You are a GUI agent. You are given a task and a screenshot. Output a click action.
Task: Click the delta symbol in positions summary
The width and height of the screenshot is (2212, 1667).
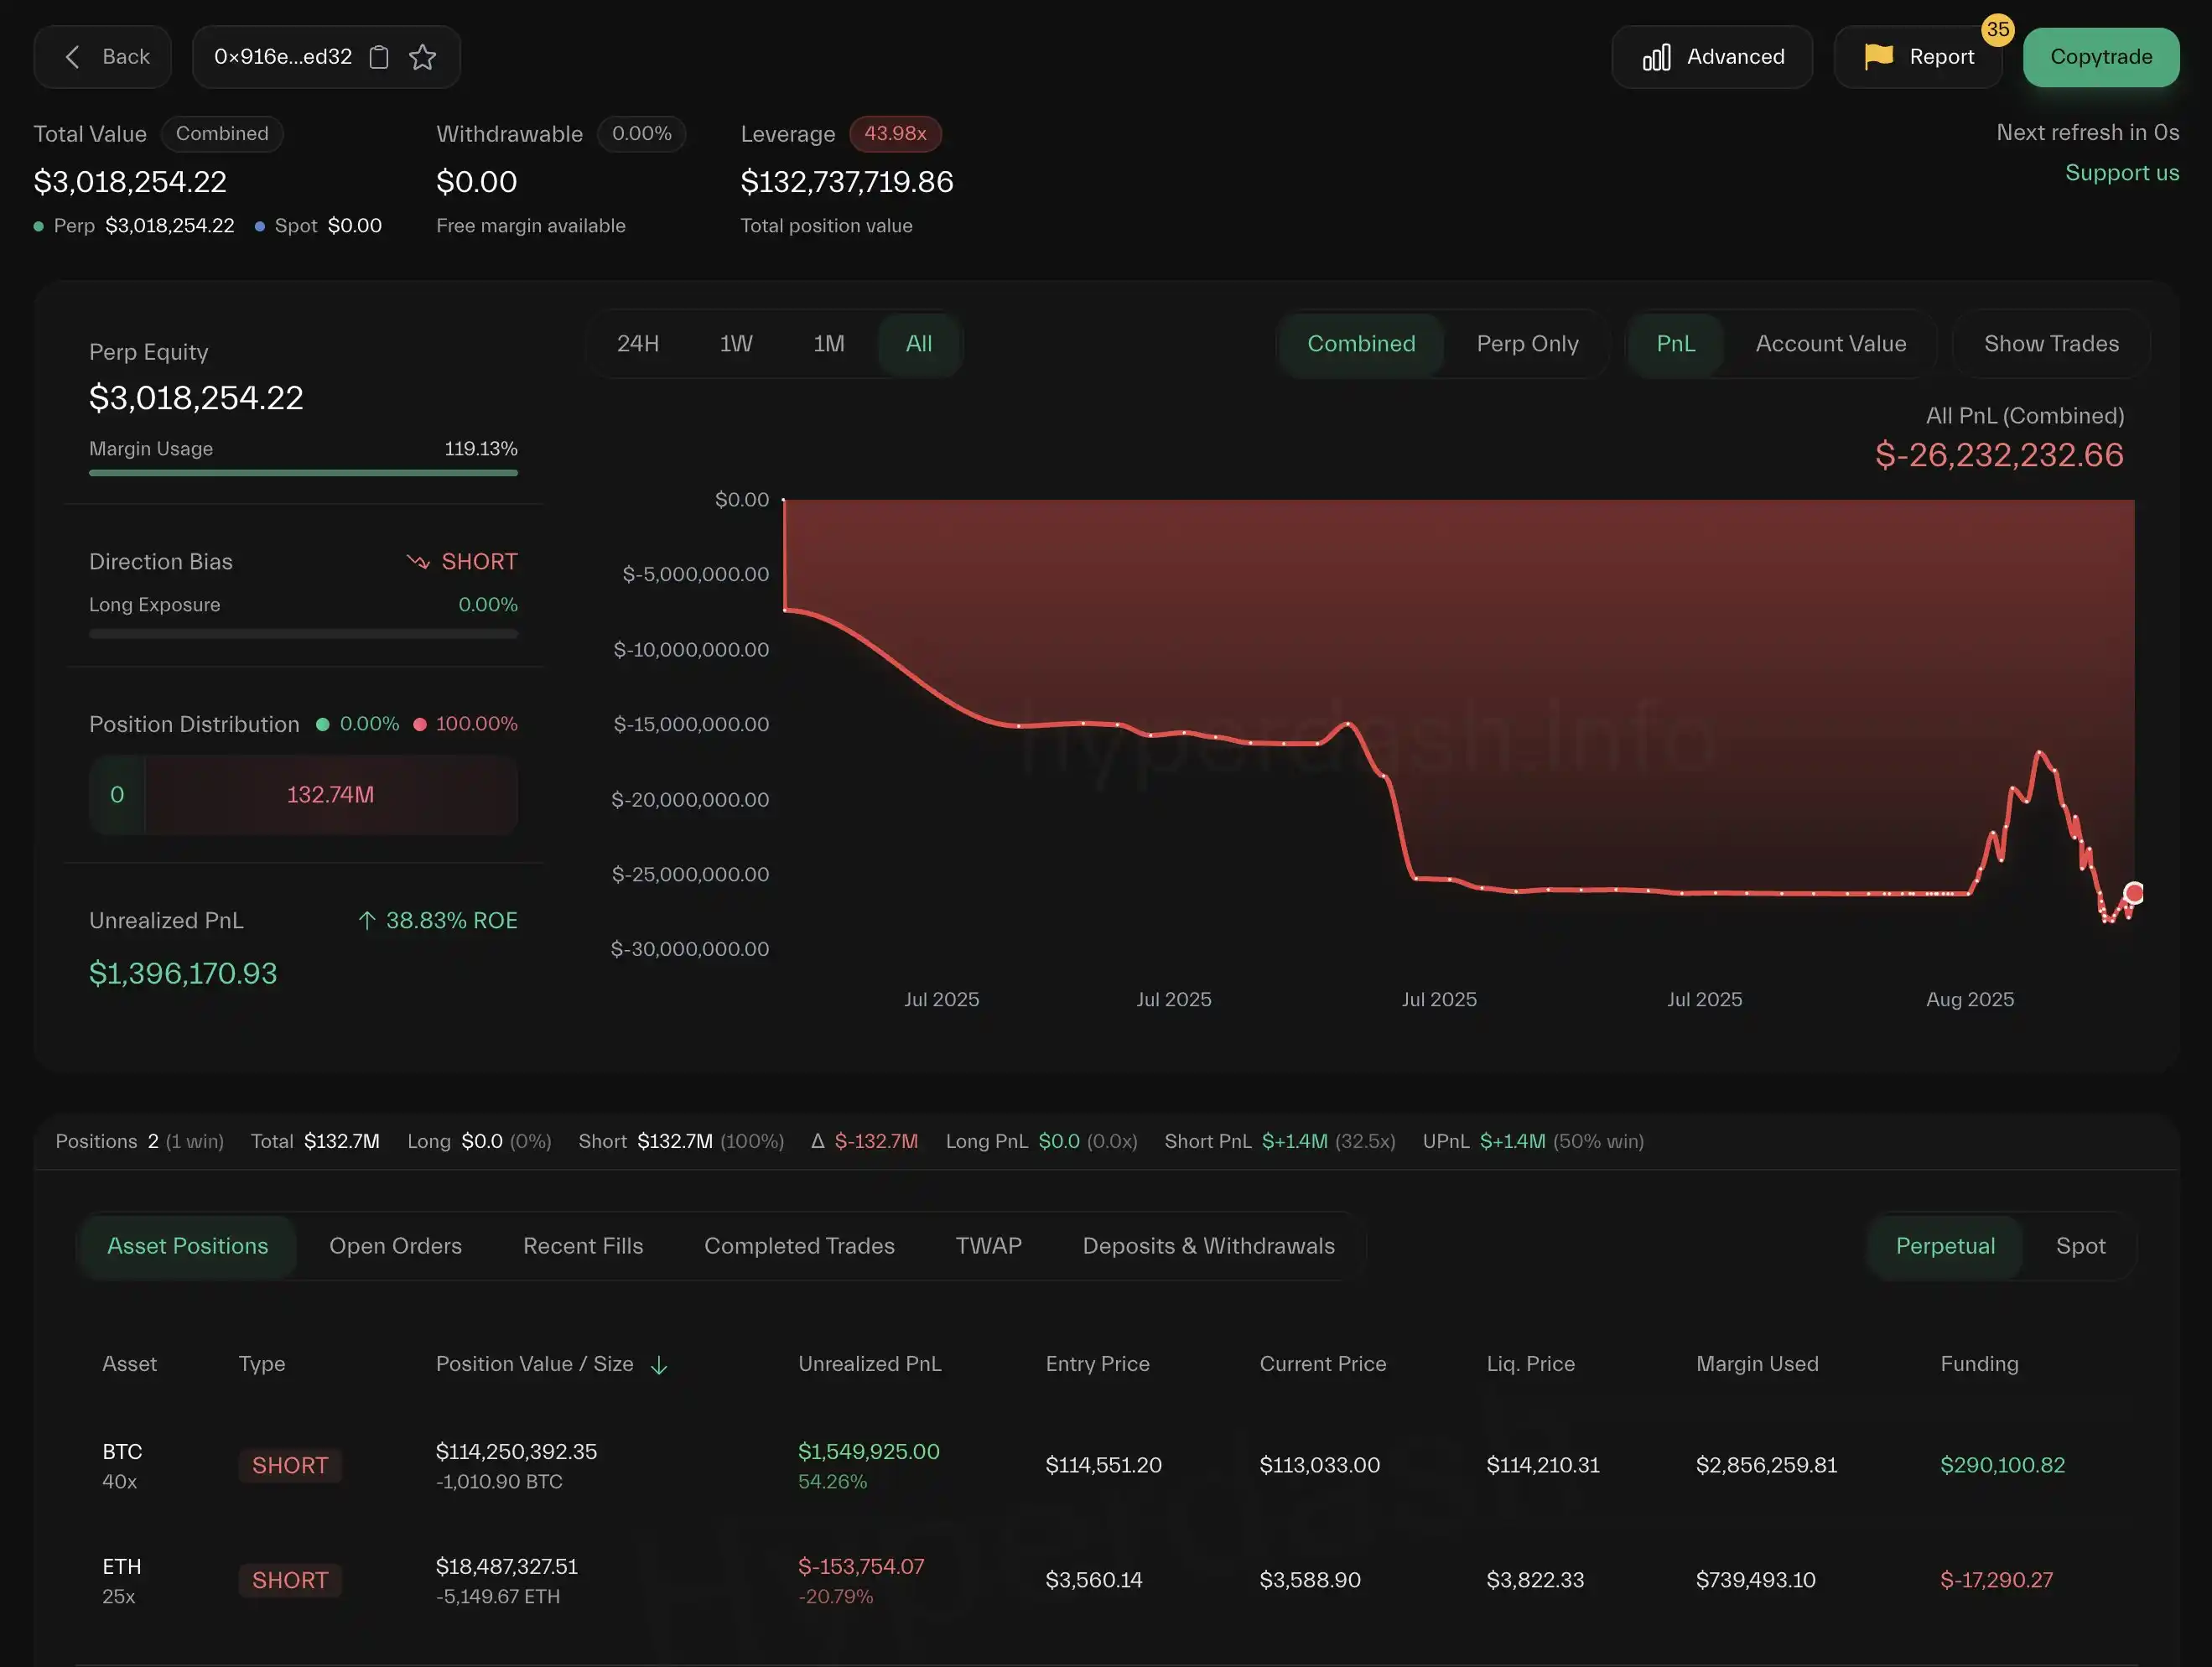tap(818, 1141)
